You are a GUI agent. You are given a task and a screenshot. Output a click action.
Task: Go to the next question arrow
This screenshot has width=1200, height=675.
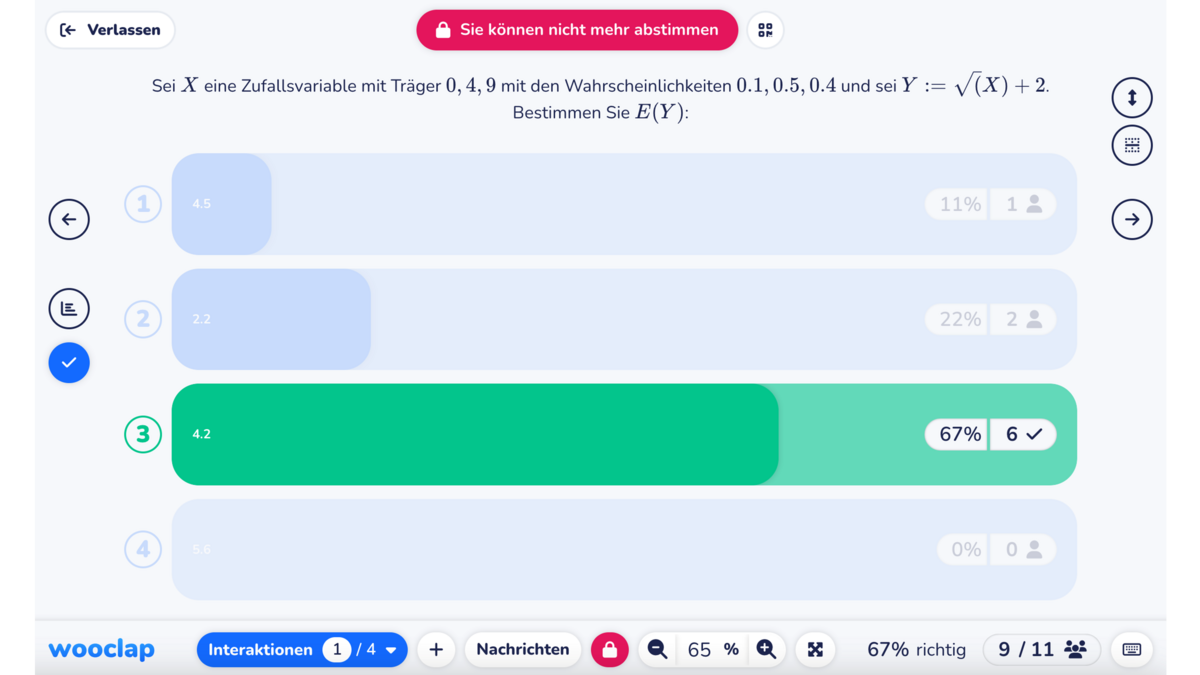1132,219
